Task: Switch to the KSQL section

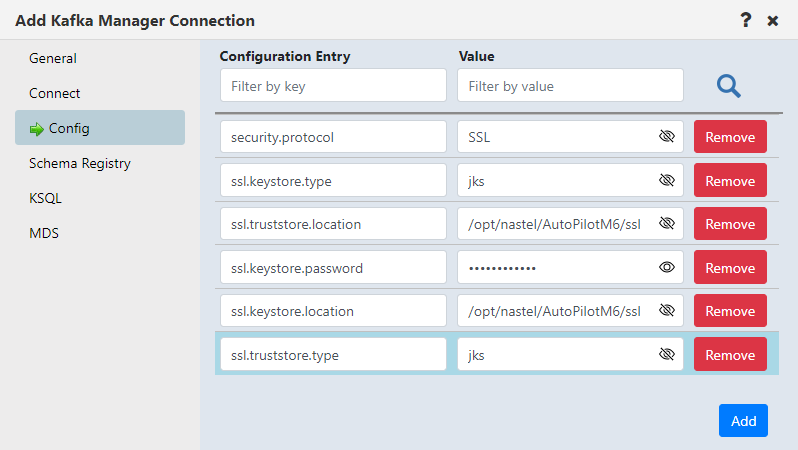Action: tap(45, 199)
